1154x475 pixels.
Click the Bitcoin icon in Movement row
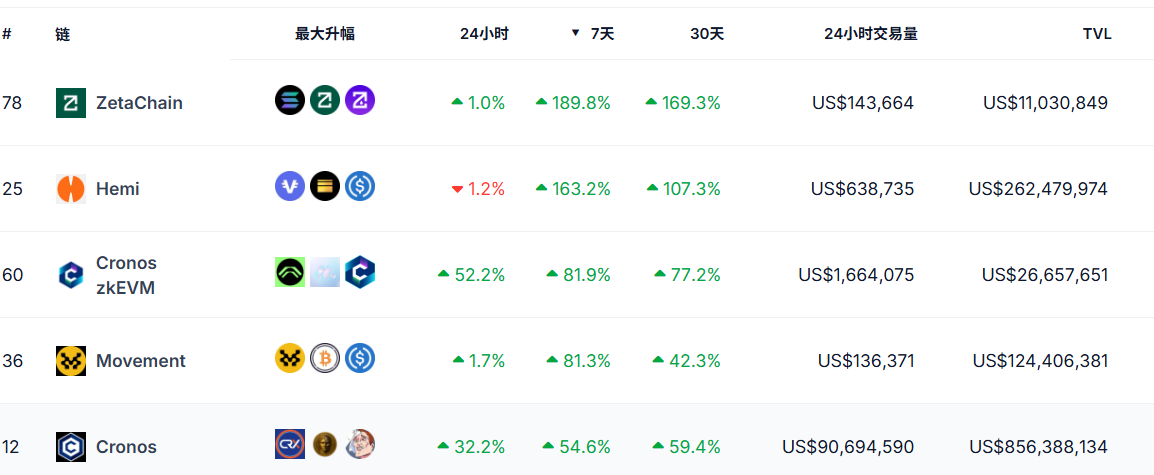325,358
